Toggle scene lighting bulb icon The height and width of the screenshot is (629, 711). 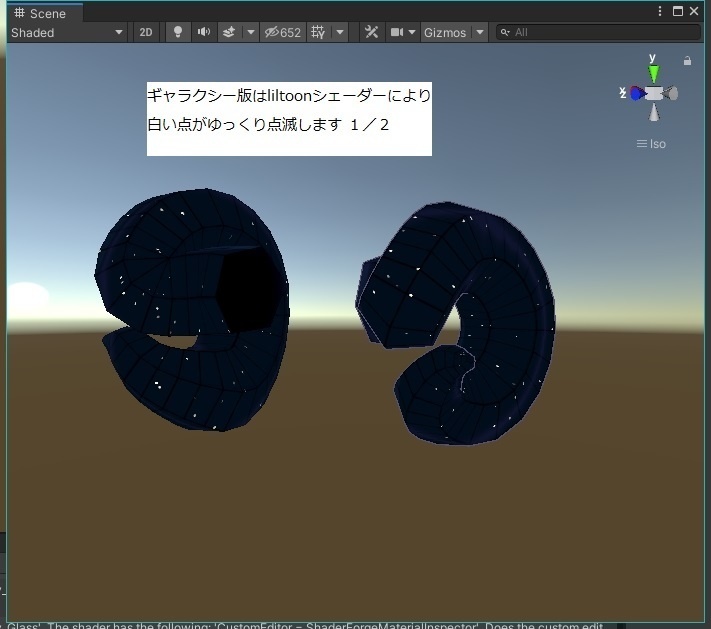pyautogui.click(x=178, y=33)
